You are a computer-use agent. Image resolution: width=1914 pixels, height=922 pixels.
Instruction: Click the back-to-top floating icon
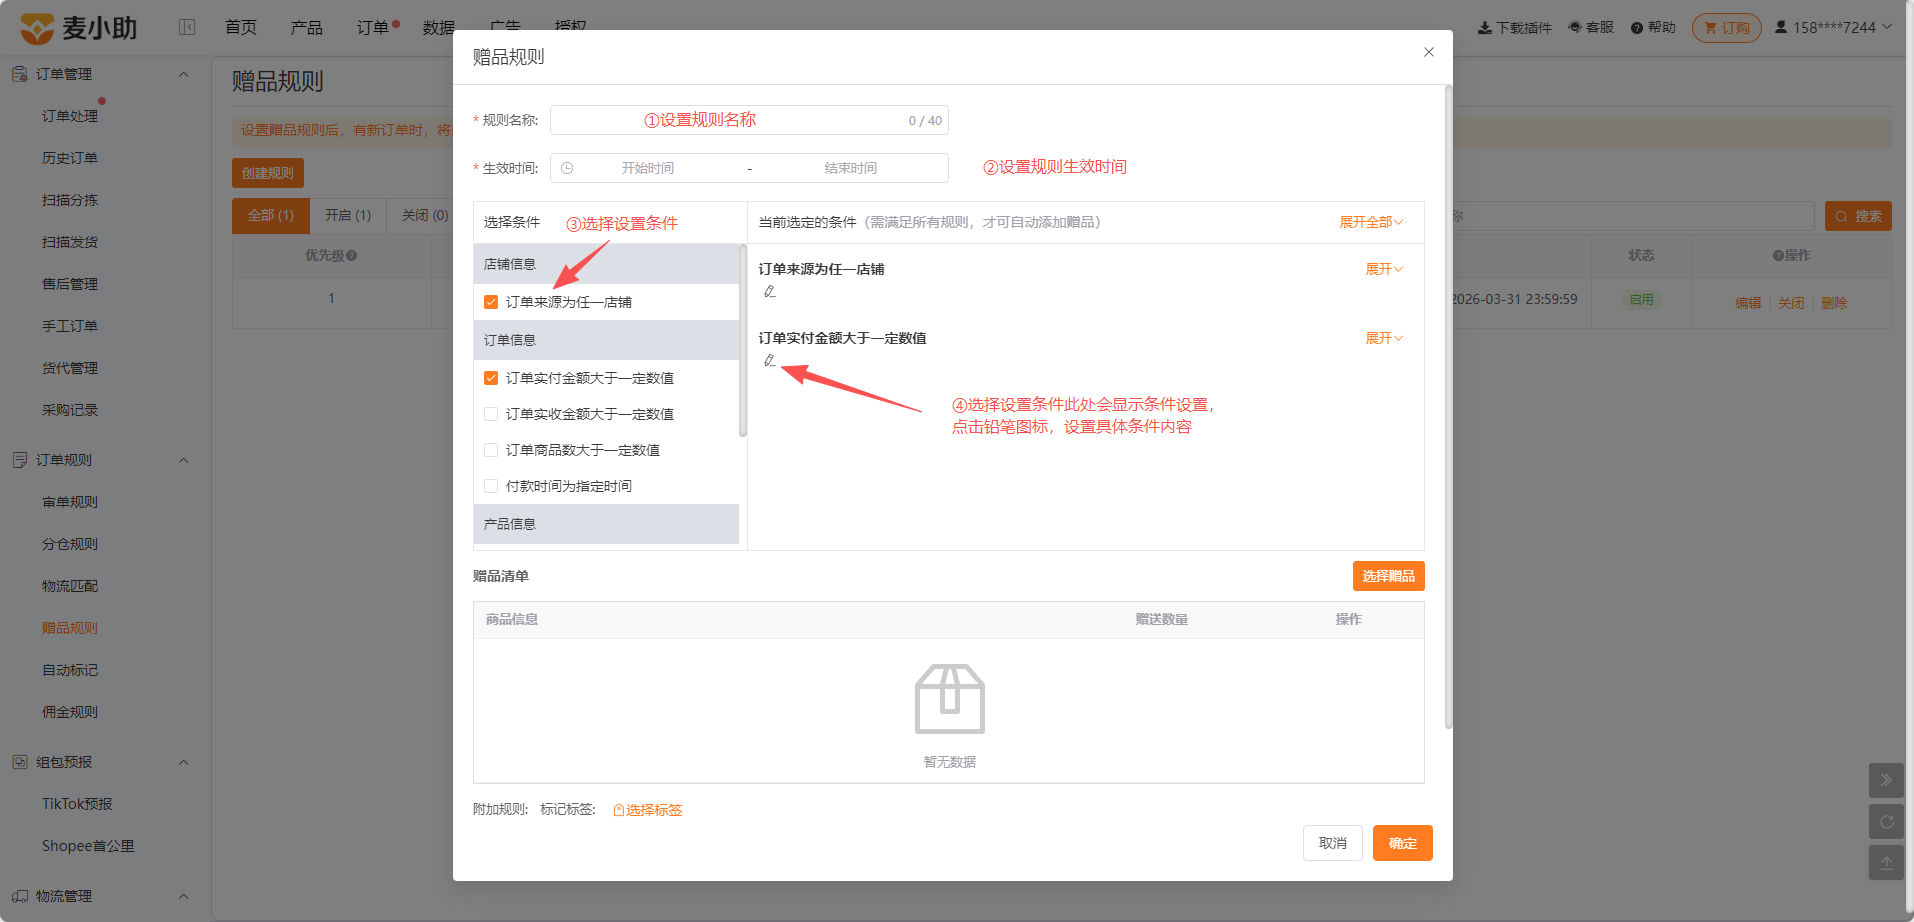pos(1886,863)
